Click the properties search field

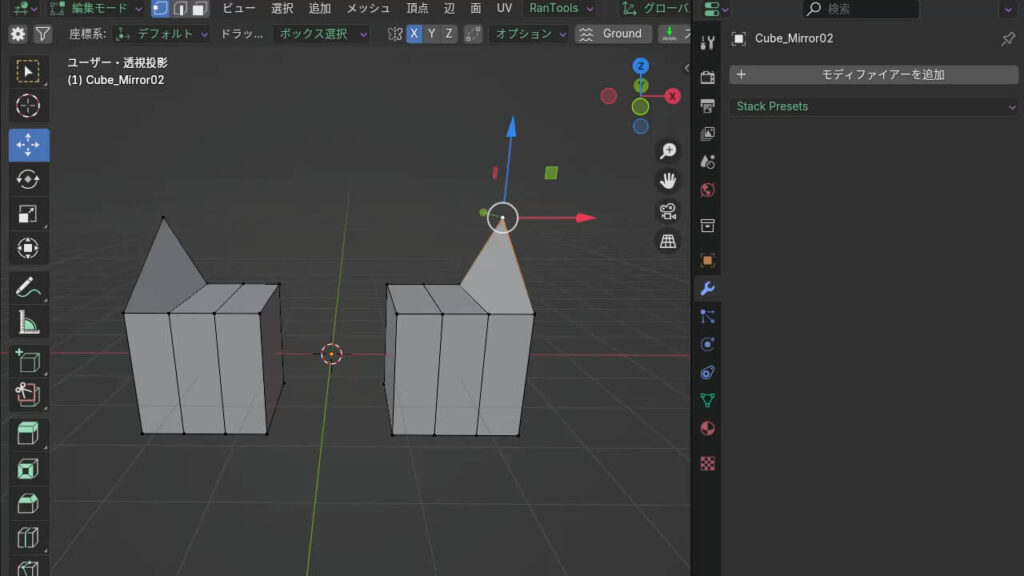[x=862, y=9]
